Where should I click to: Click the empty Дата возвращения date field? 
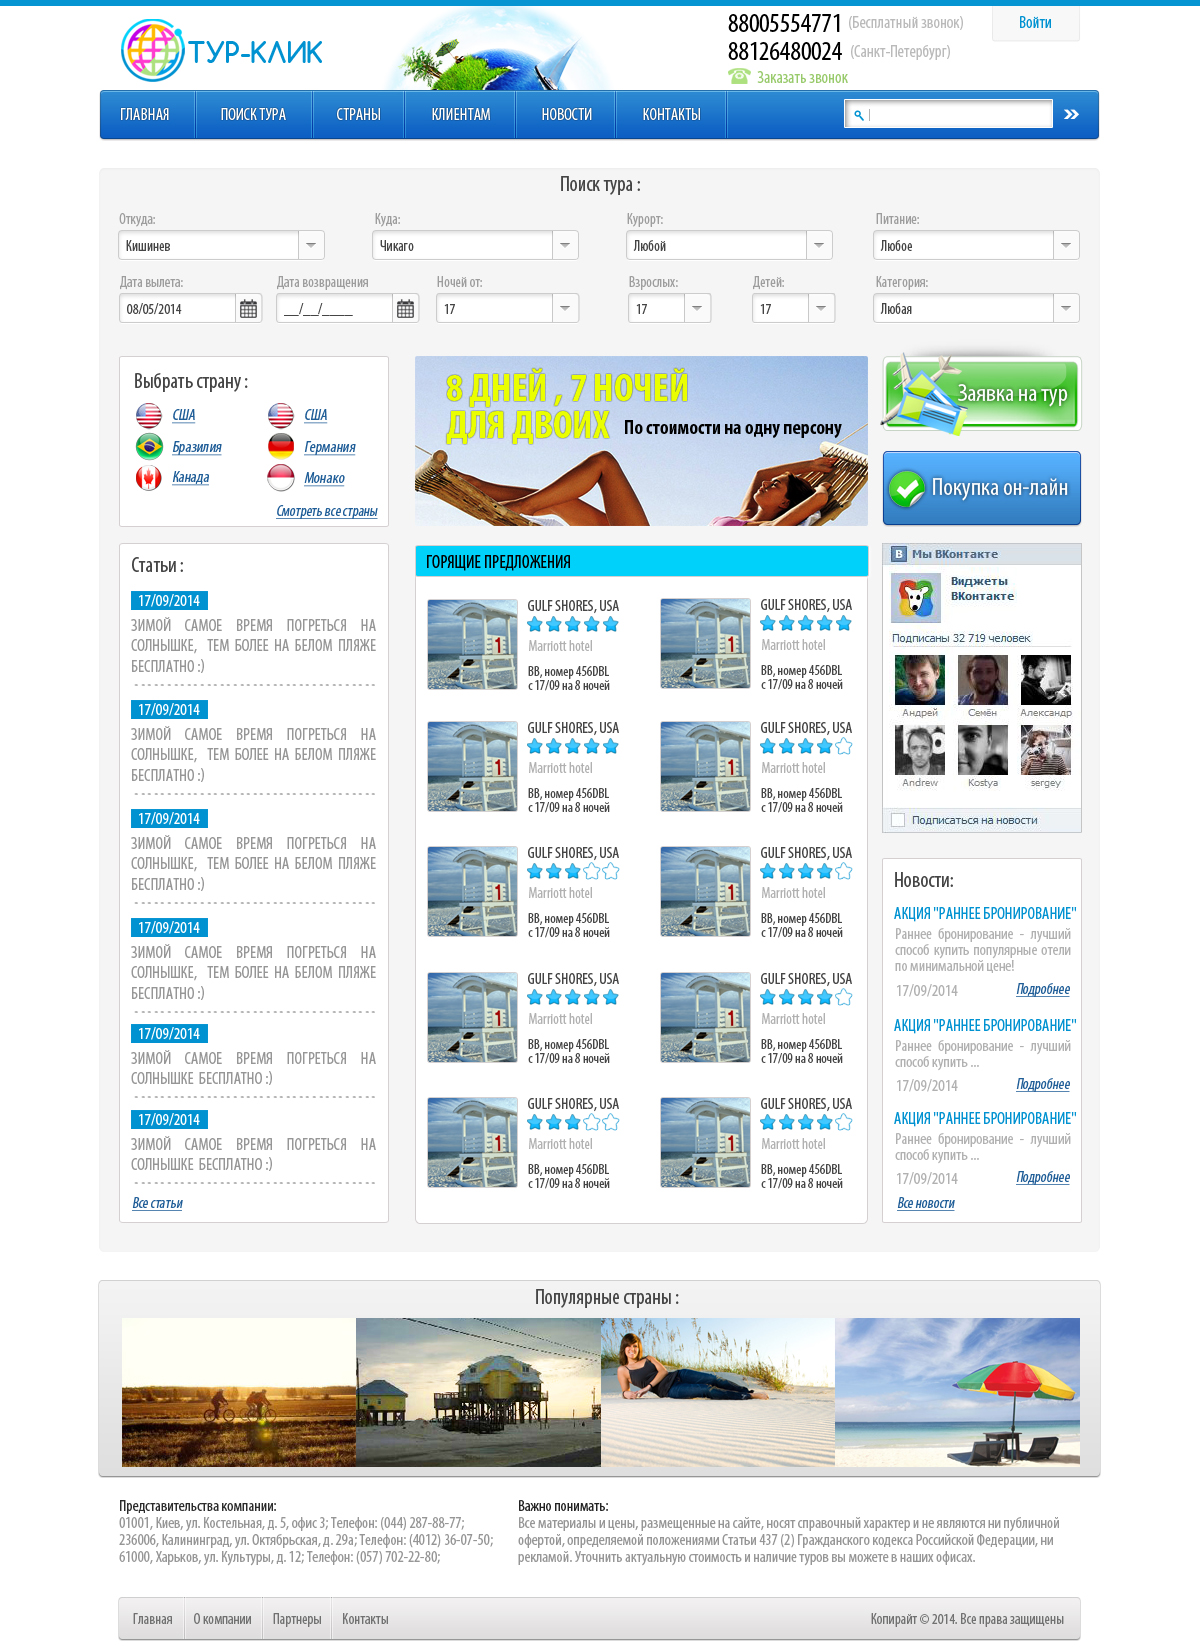point(334,309)
